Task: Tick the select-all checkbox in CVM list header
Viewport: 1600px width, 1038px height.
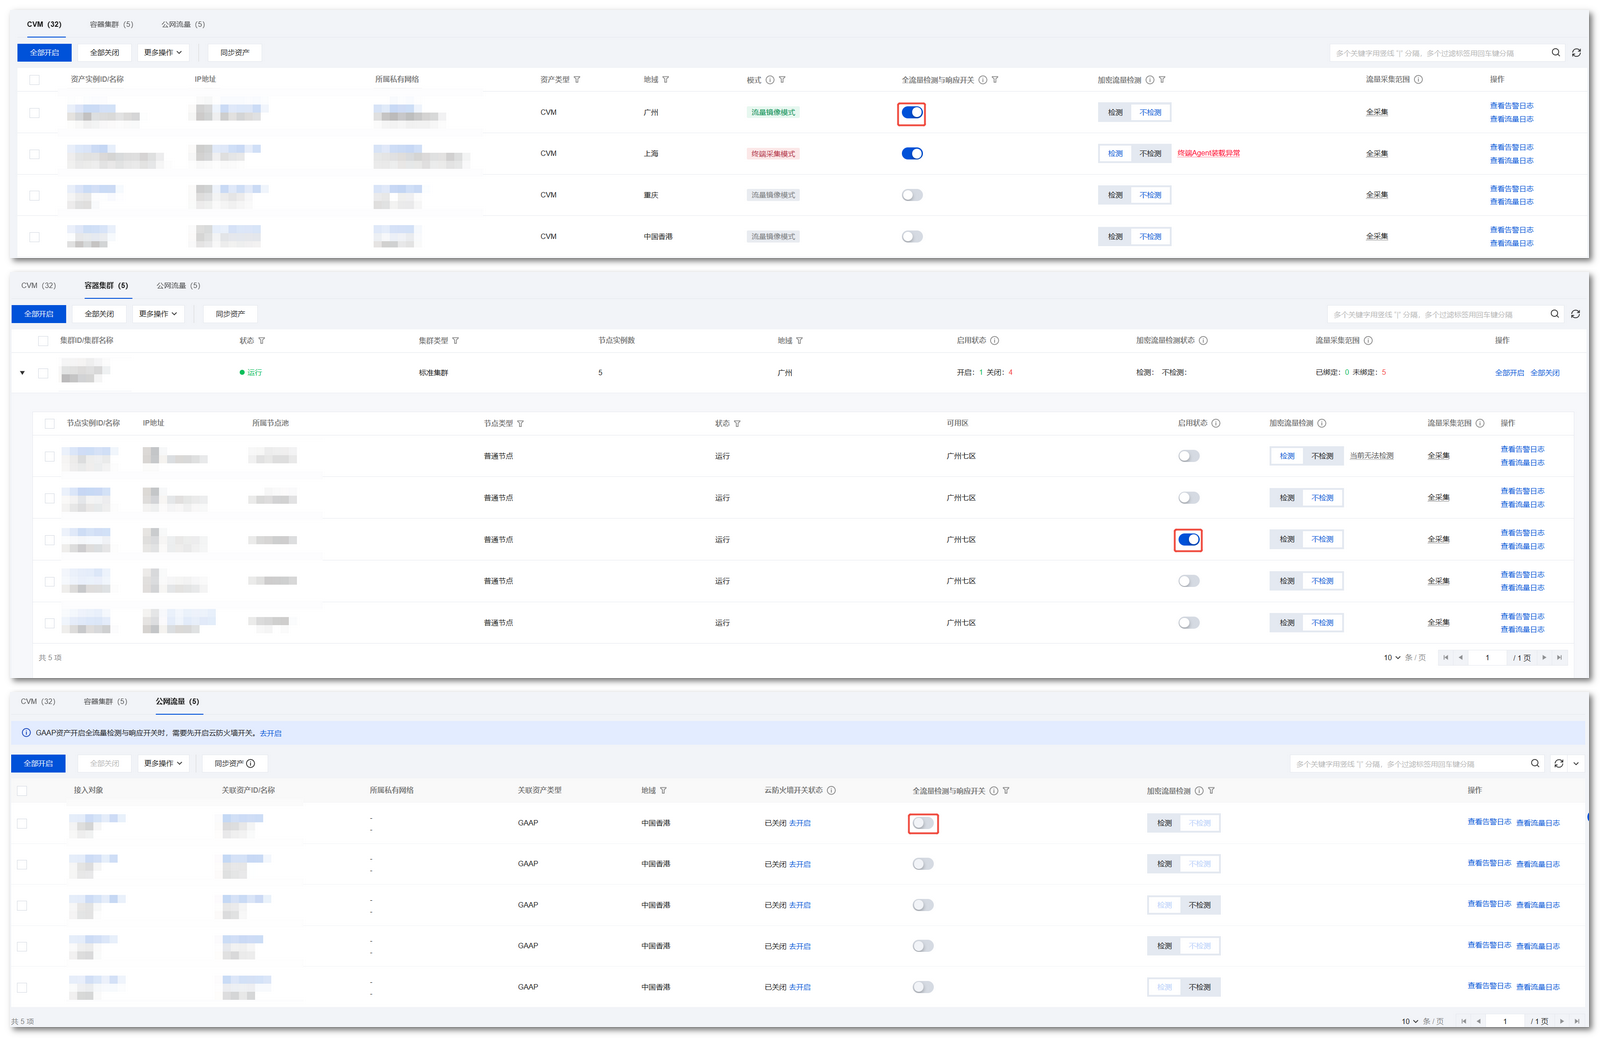Action: [x=35, y=80]
